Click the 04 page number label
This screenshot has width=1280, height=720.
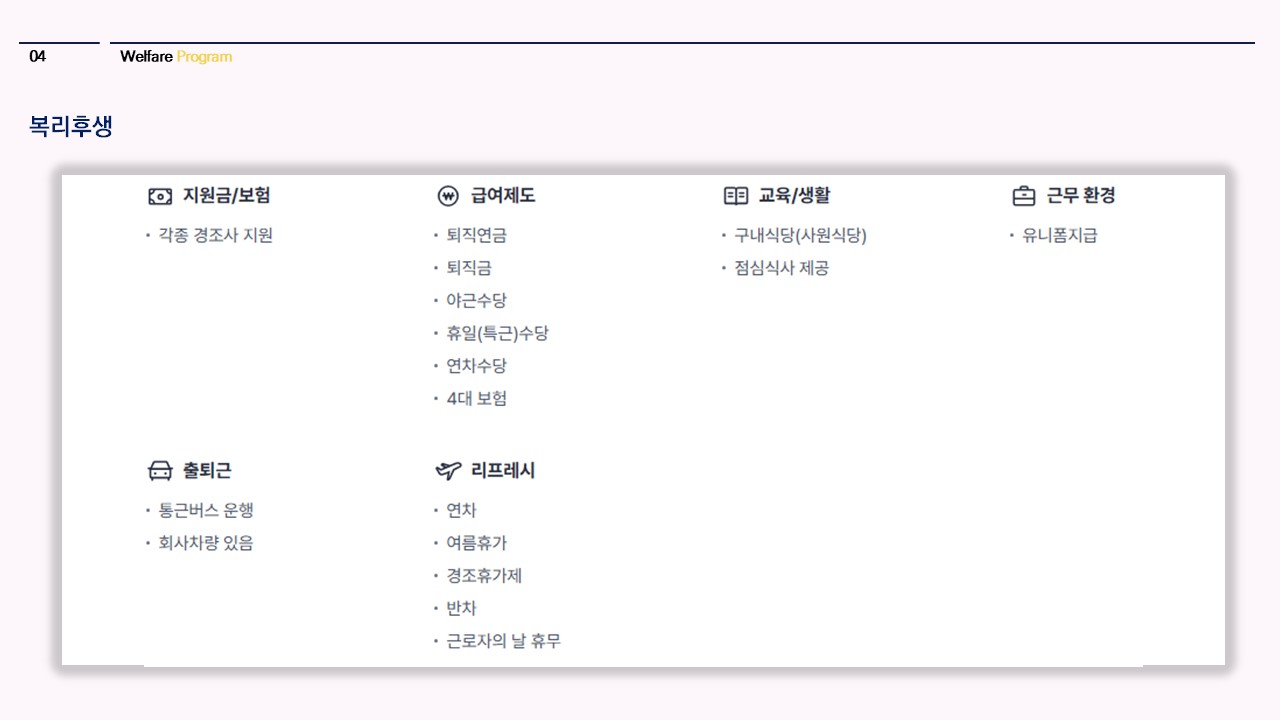tap(38, 57)
